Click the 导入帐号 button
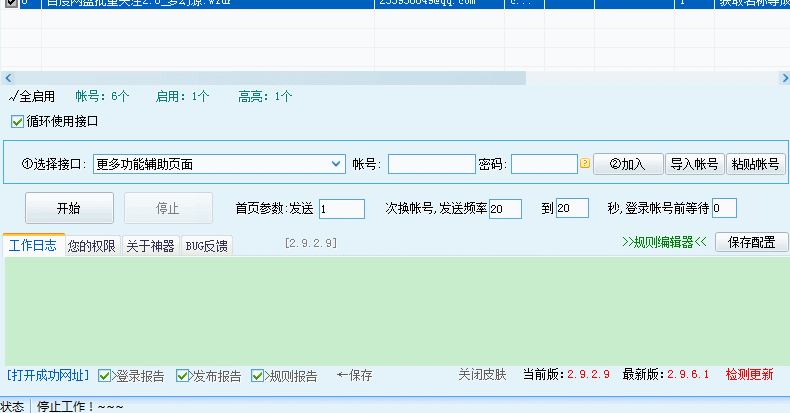The height and width of the screenshot is (413, 790). pos(694,164)
